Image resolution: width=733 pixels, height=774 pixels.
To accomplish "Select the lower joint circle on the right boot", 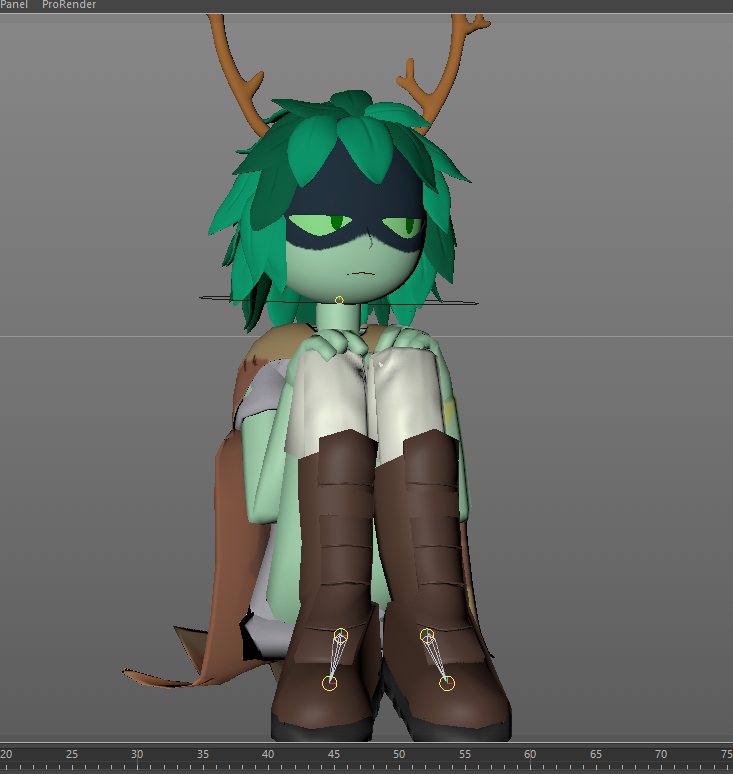I will [x=447, y=683].
